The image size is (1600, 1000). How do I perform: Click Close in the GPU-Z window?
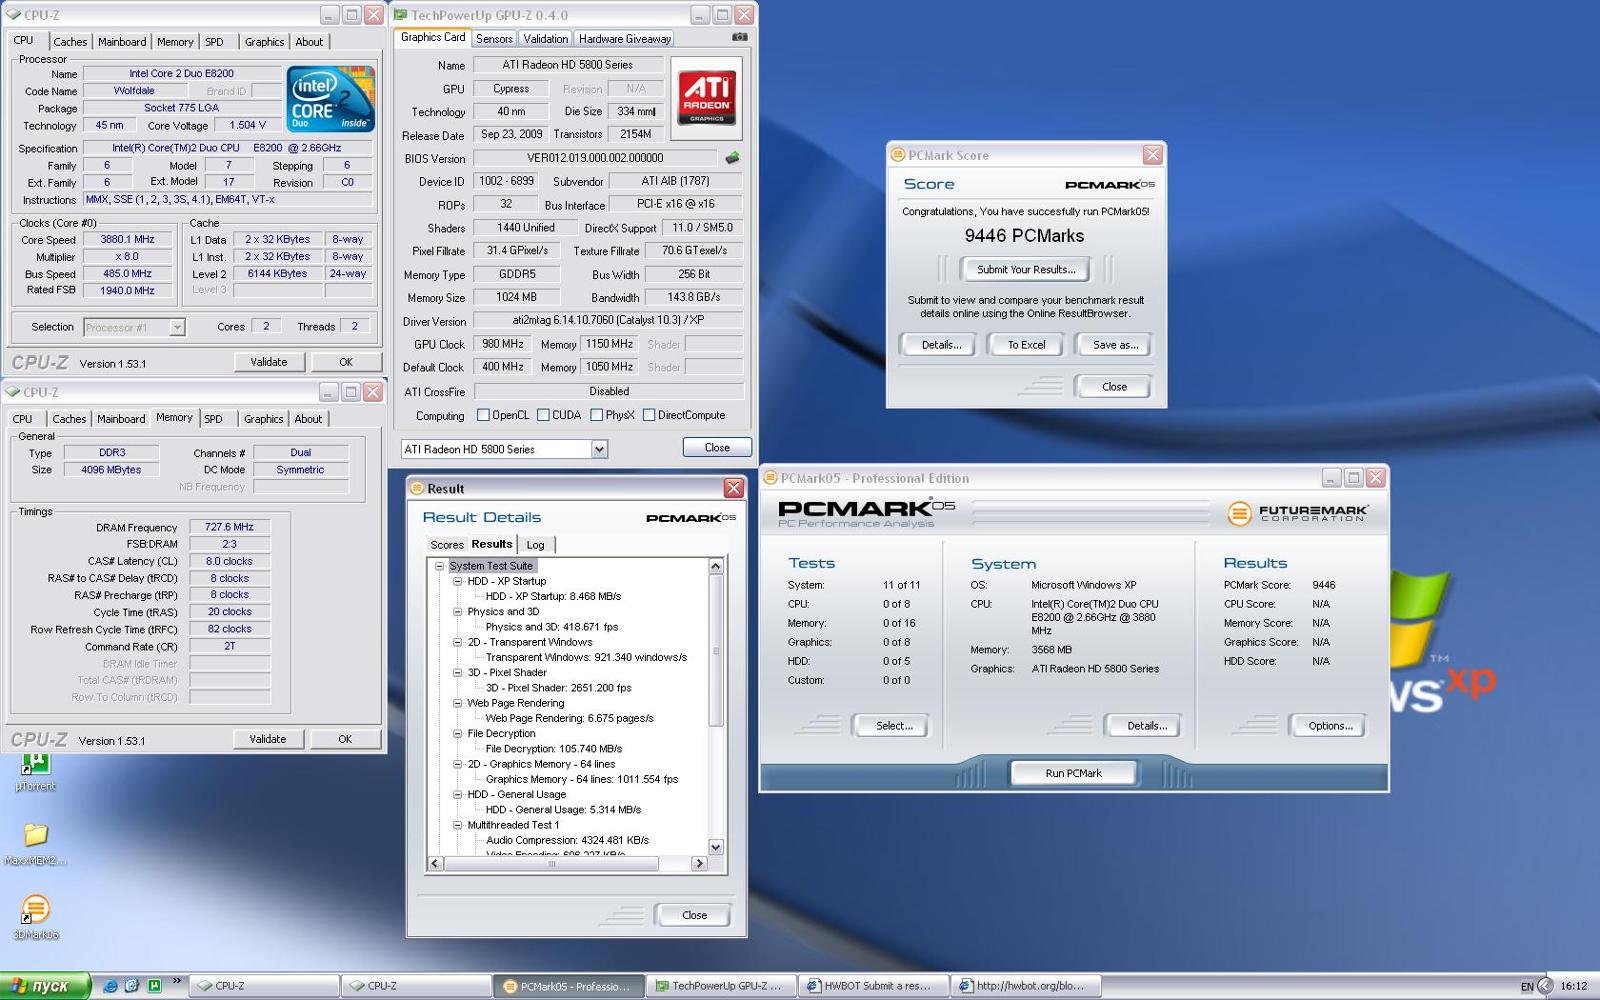click(x=717, y=447)
